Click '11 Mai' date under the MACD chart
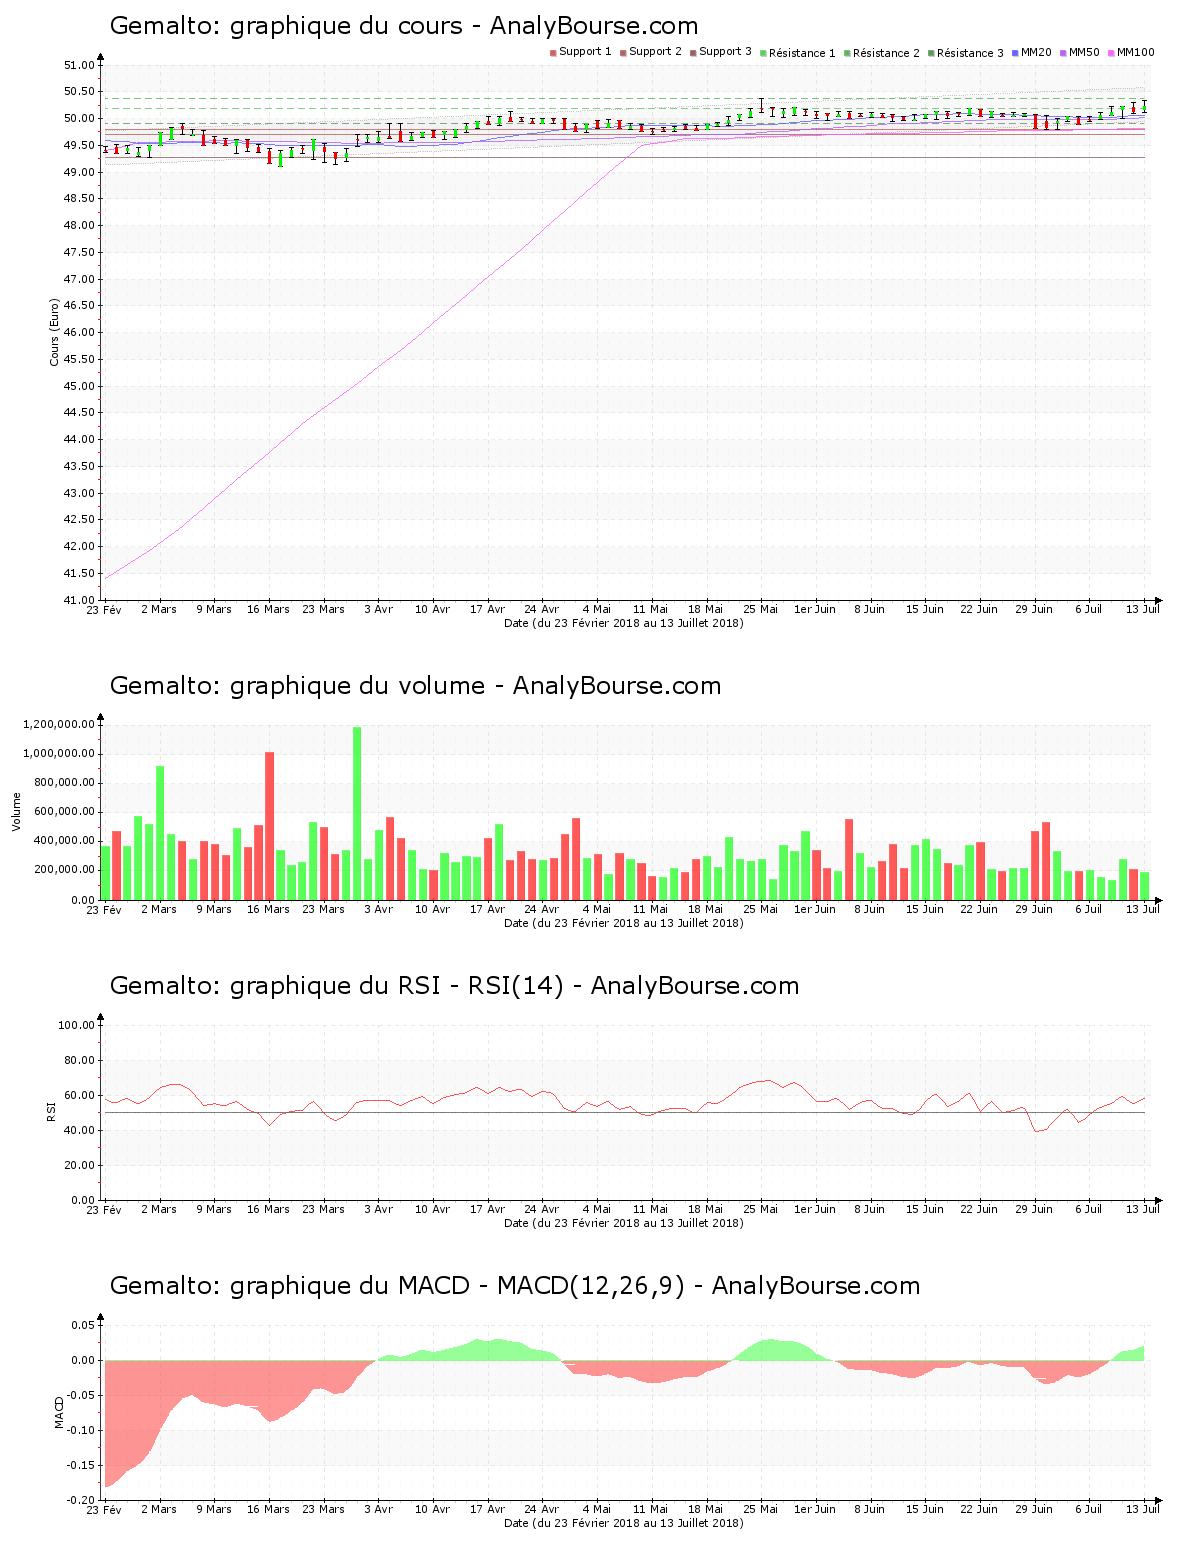Viewport: 1200px width, 1550px height. 651,1509
